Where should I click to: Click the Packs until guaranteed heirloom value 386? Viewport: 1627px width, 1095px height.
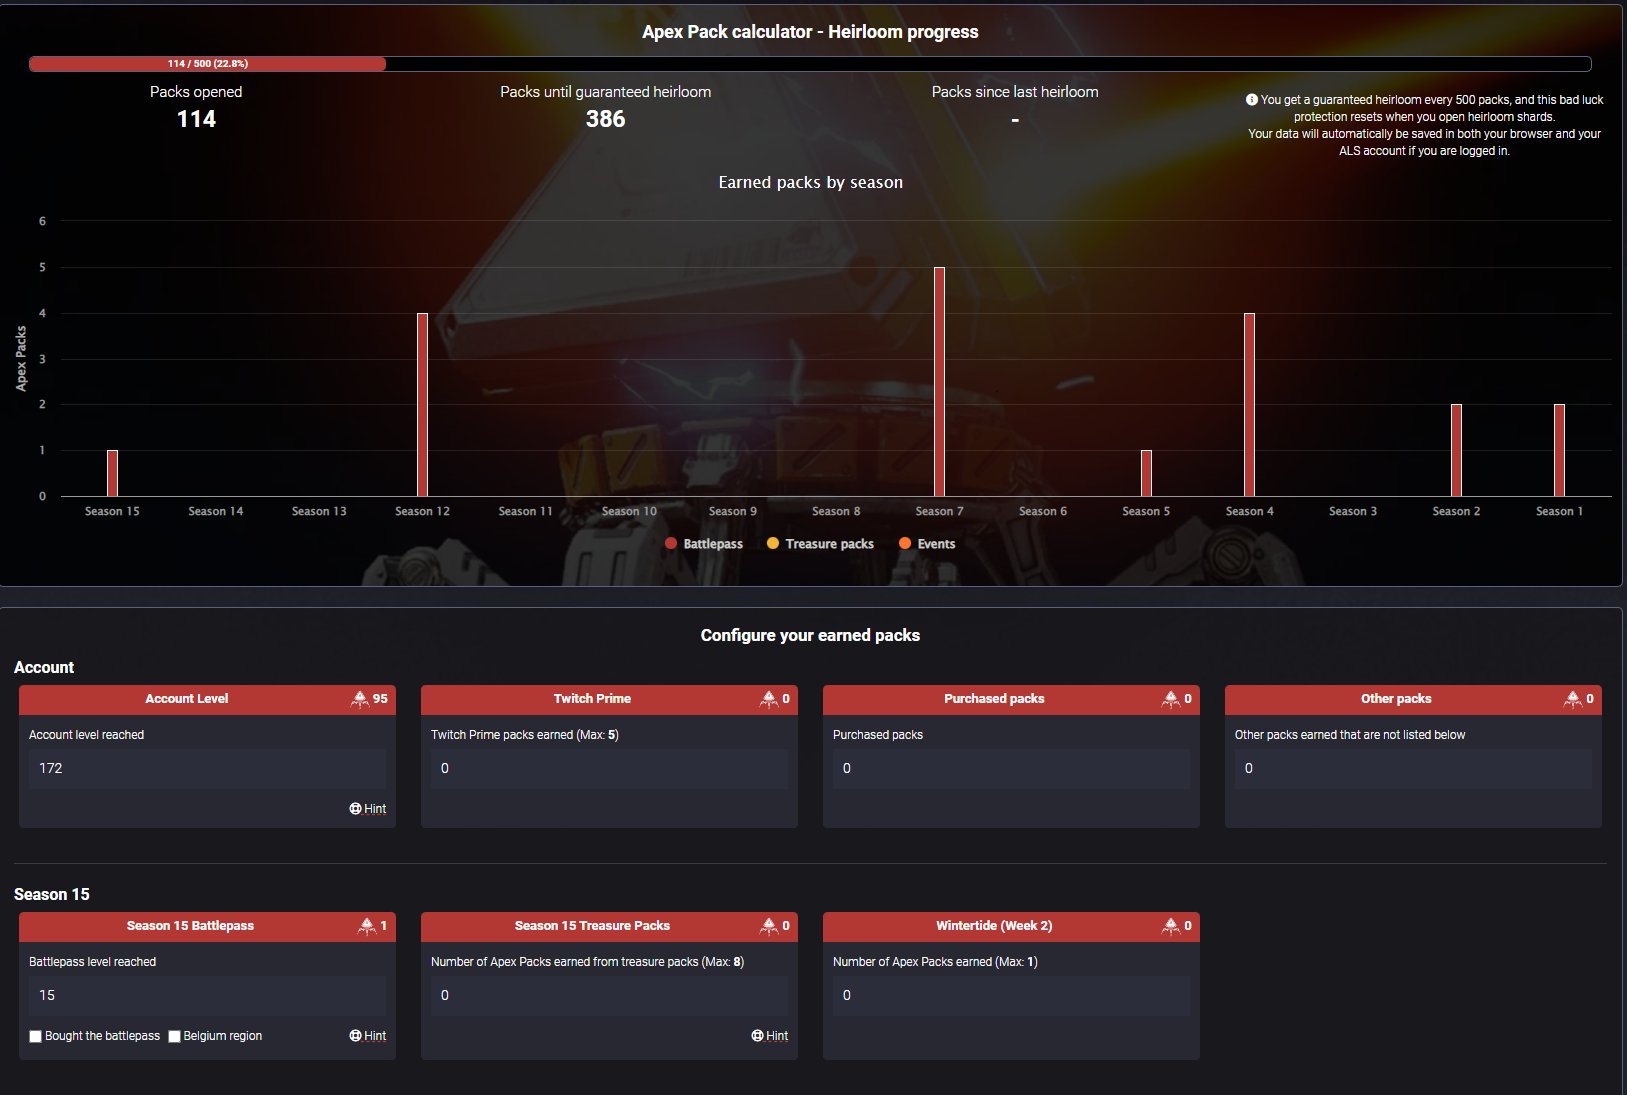(605, 119)
